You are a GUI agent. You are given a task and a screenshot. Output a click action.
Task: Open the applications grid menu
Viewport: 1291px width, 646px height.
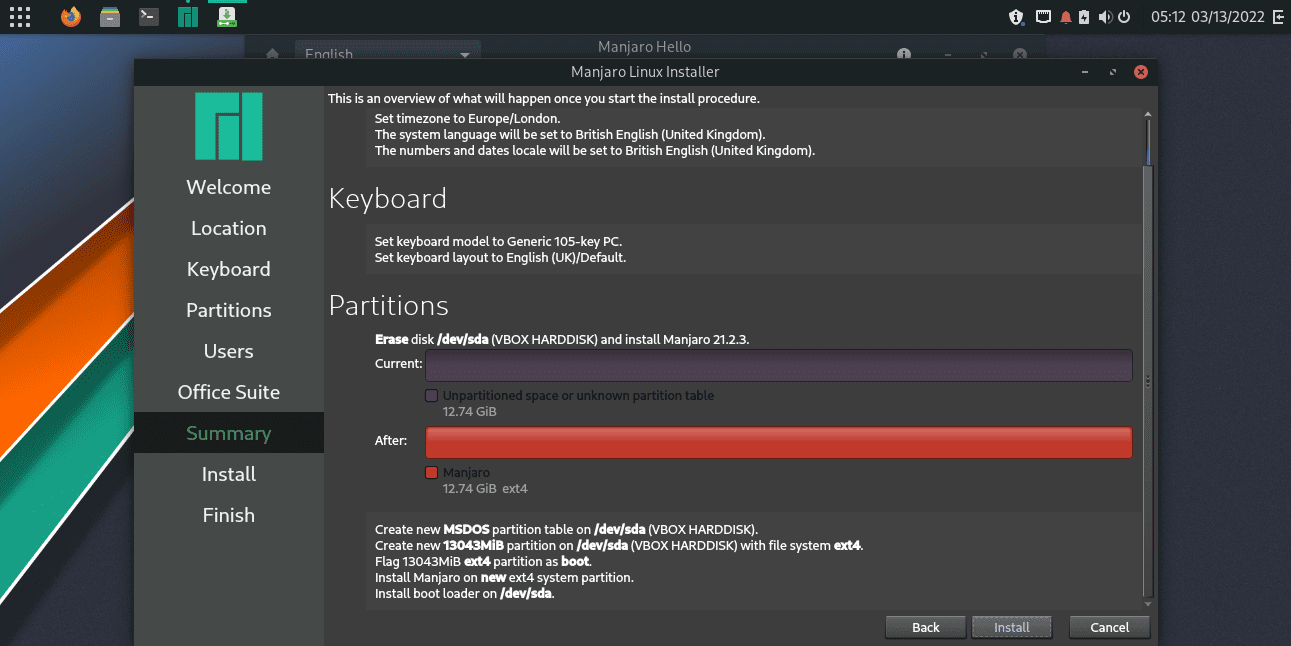(x=19, y=17)
